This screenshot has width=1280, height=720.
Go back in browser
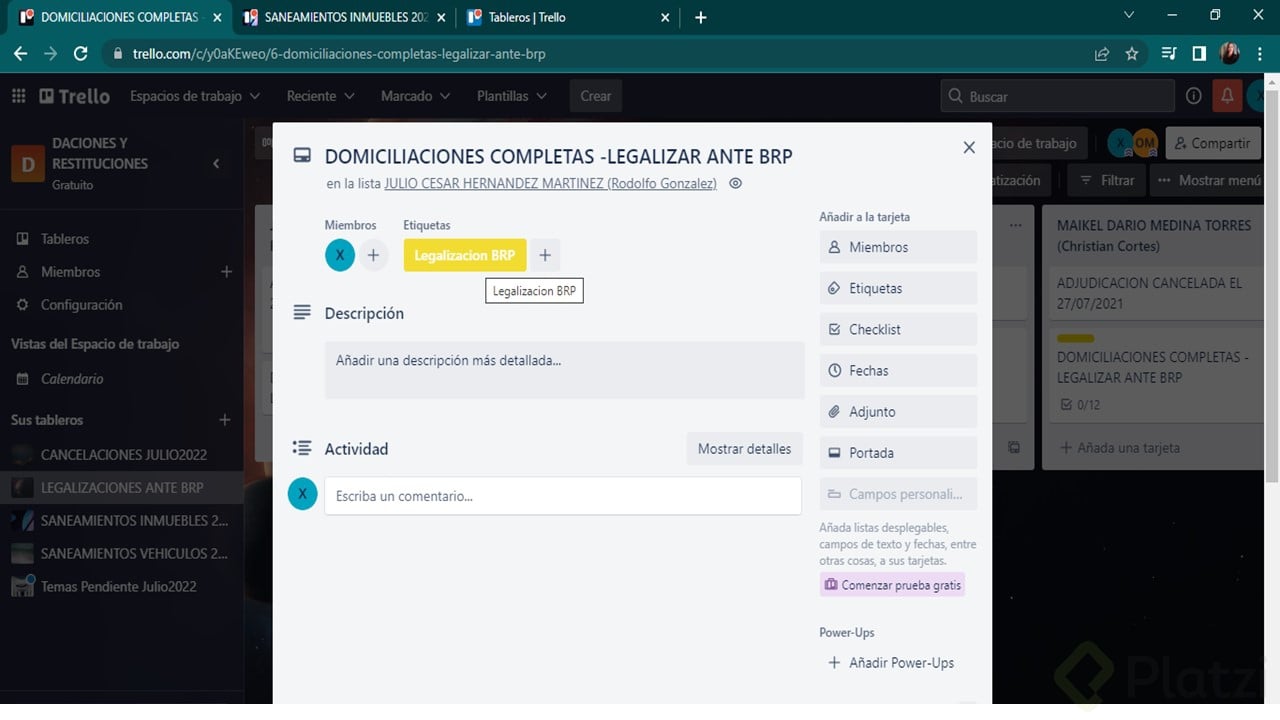pyautogui.click(x=20, y=54)
